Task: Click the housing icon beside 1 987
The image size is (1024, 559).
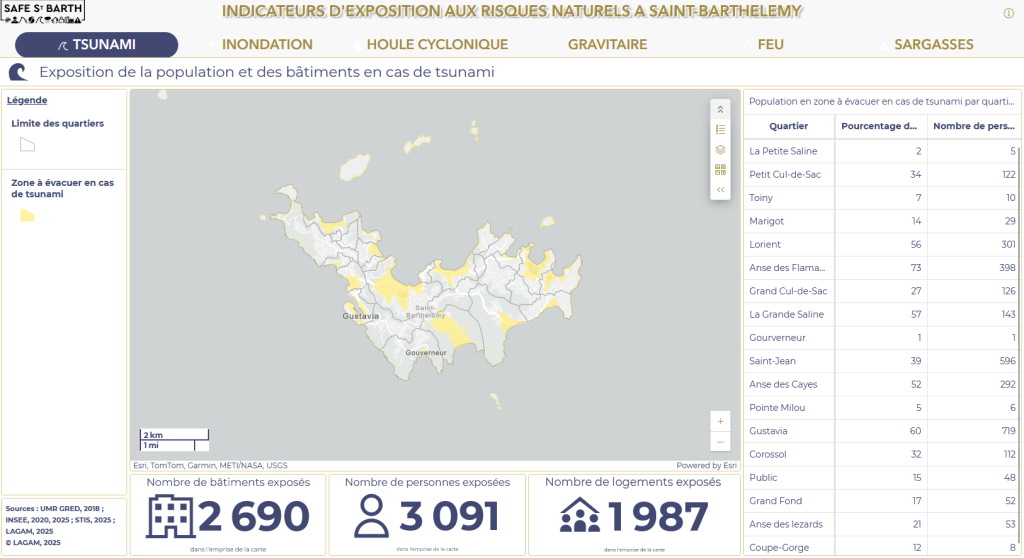Action: tap(578, 516)
